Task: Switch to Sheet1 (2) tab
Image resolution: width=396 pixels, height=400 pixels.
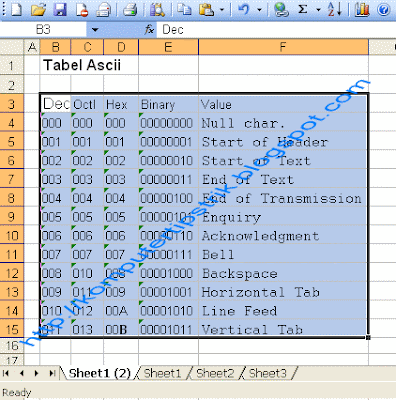Action: 99,373
